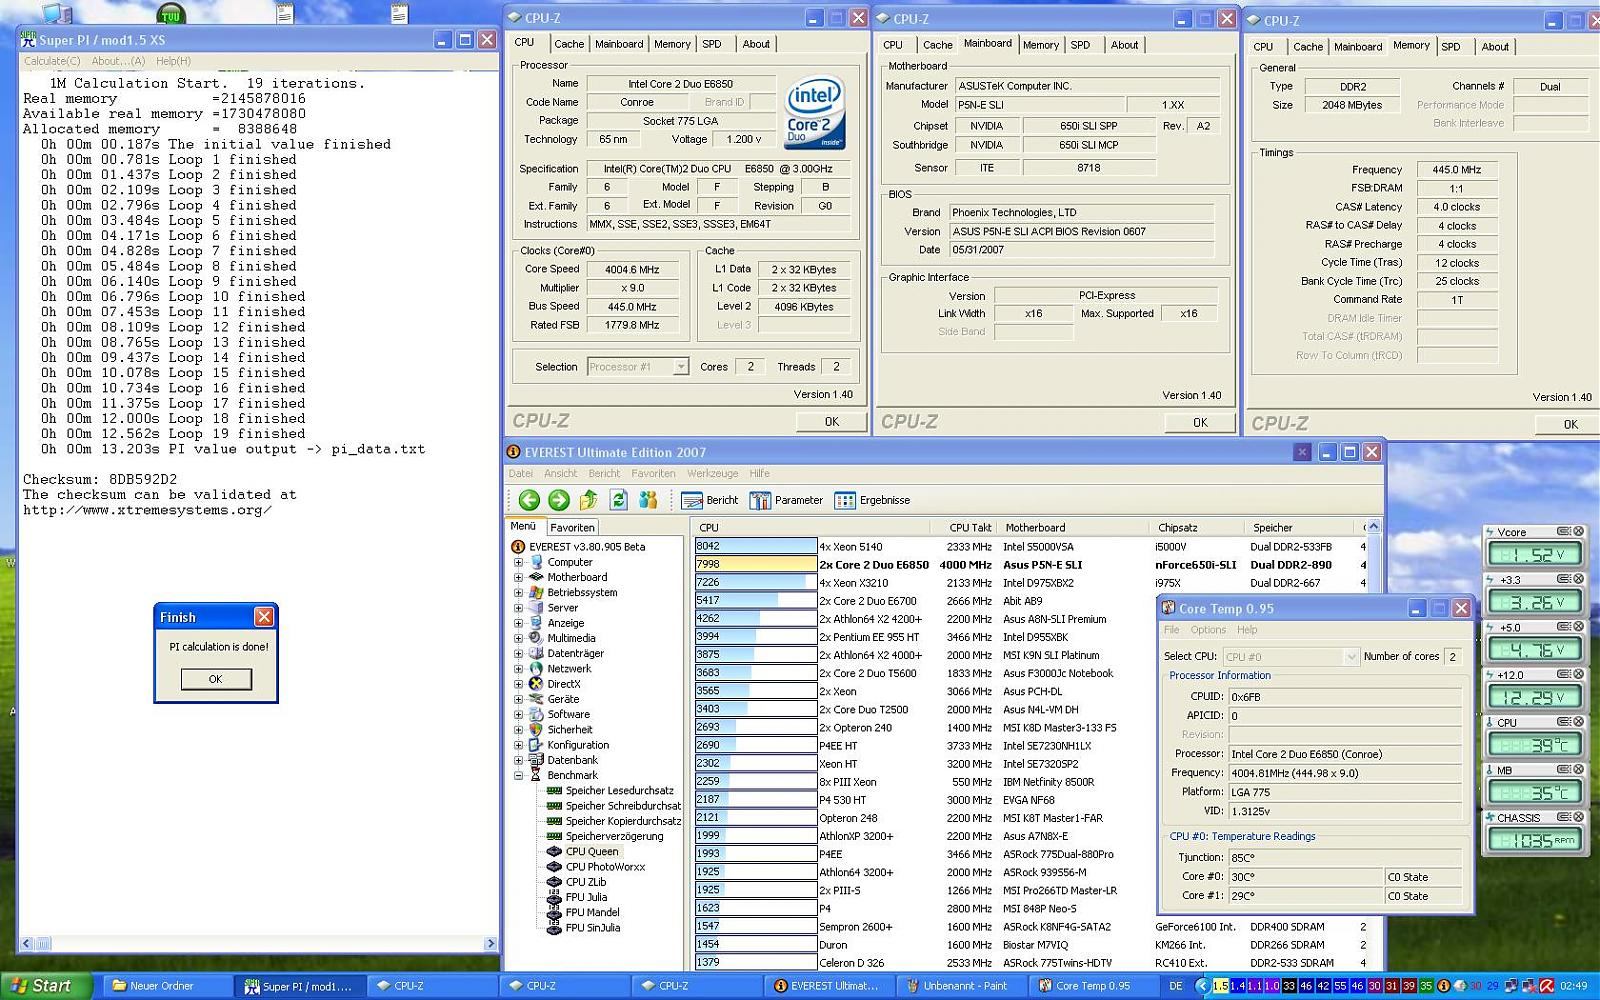Click the Intel Core 2 Duo logo

click(814, 113)
